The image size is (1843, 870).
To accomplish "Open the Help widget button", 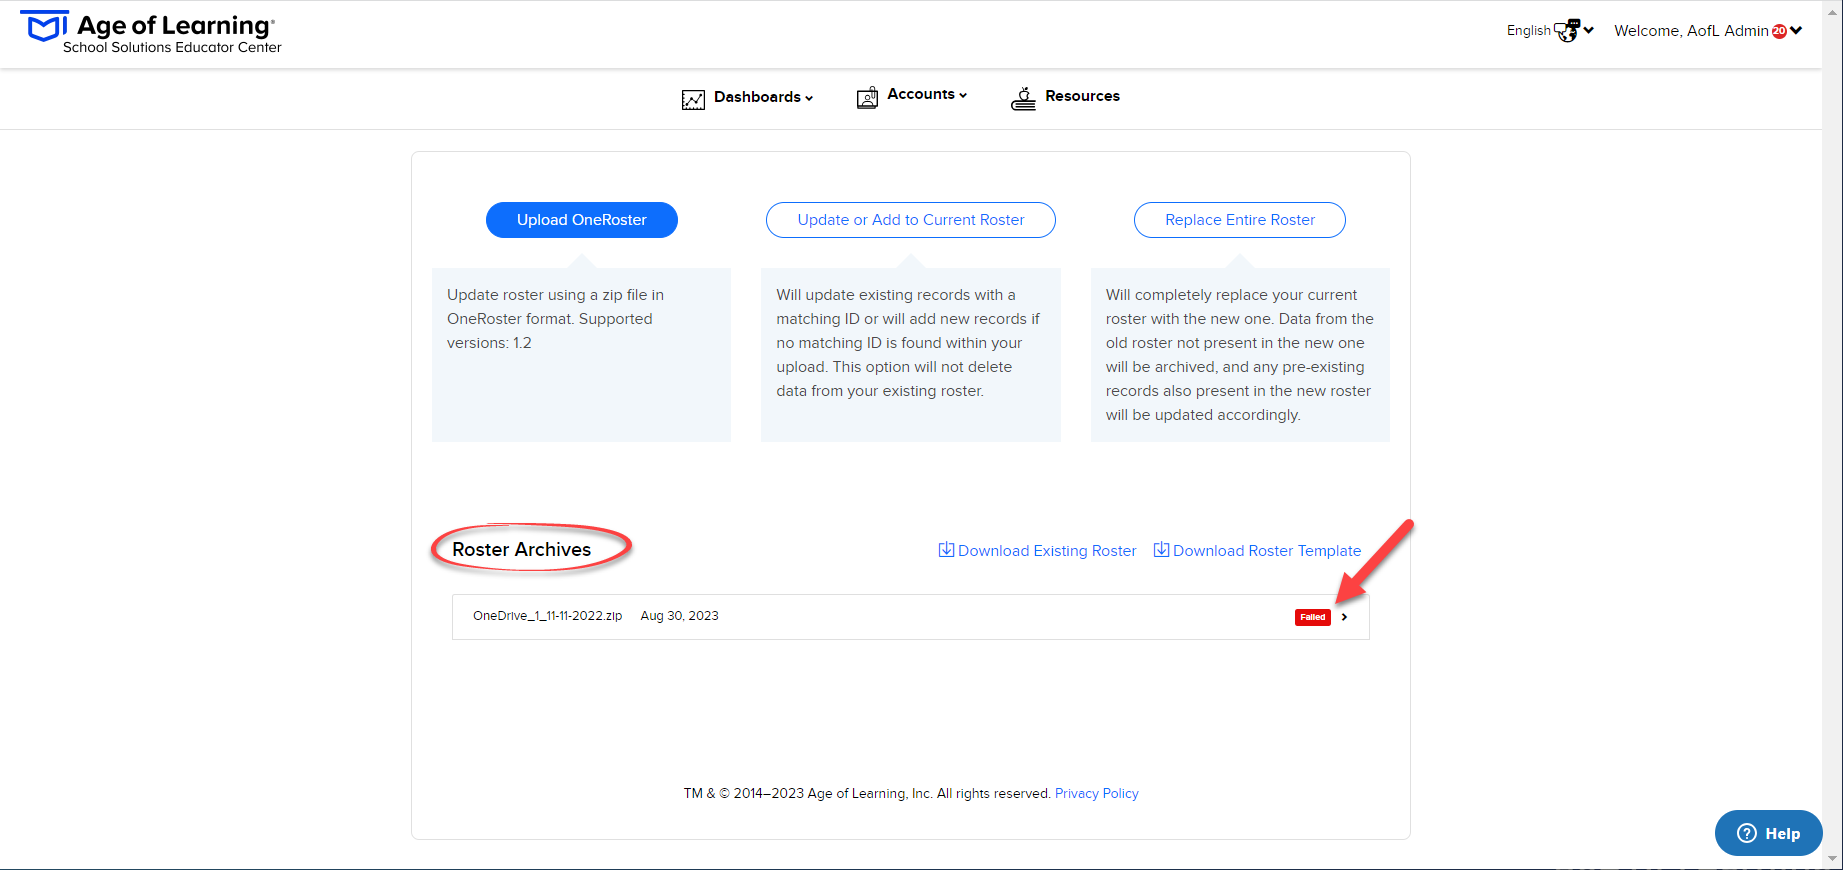I will (x=1769, y=833).
